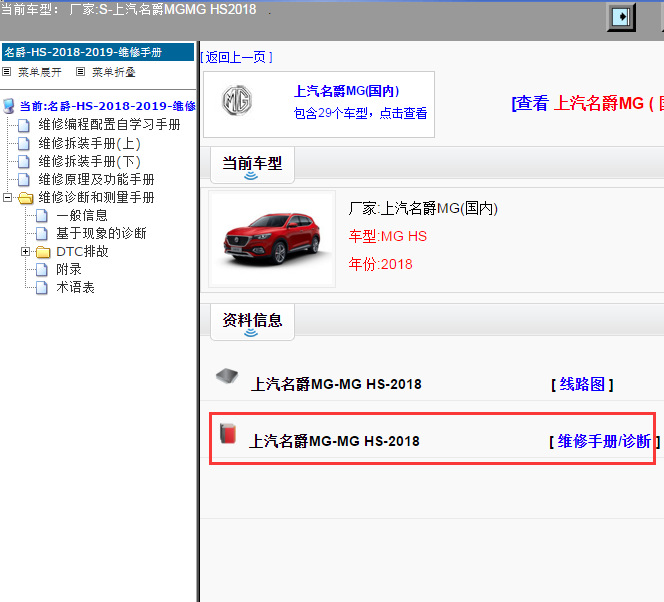Click 菜单折叠 to collapse the menu
Viewport: 664px width, 602px height.
113,72
